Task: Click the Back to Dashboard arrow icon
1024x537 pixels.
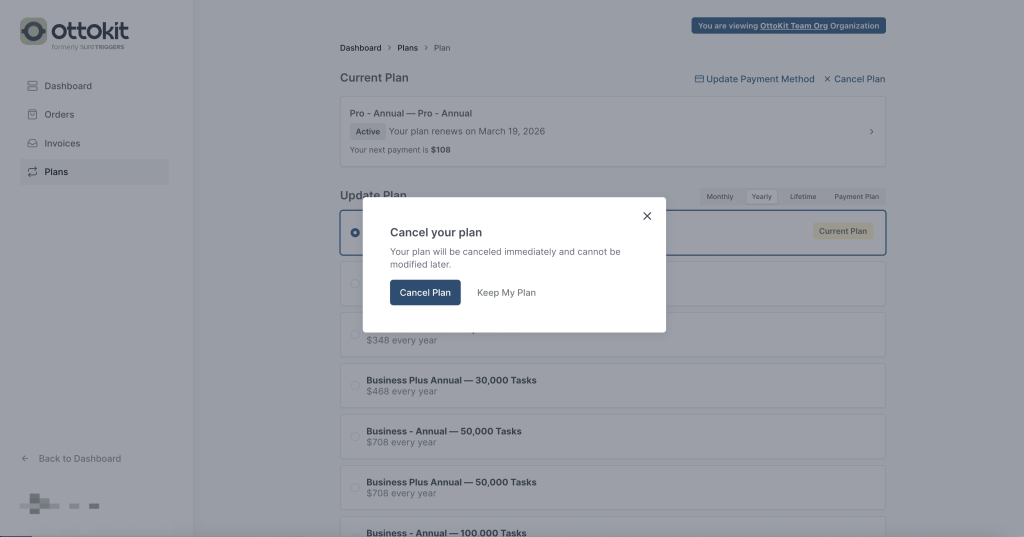Action: tap(26, 459)
